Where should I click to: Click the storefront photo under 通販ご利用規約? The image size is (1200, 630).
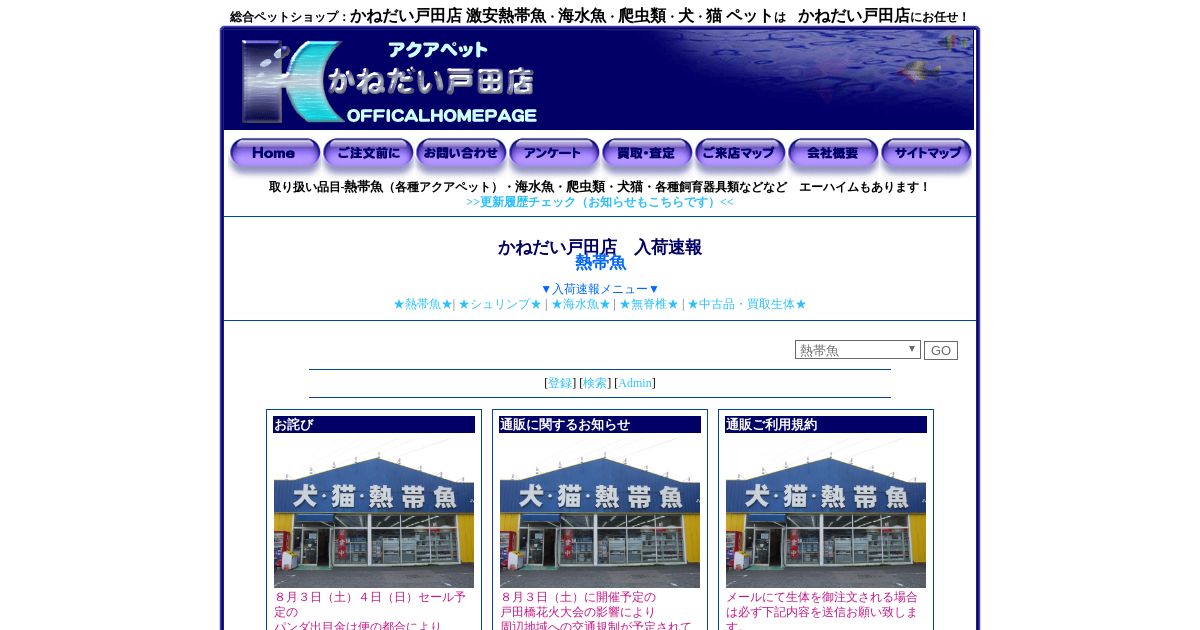coord(826,512)
